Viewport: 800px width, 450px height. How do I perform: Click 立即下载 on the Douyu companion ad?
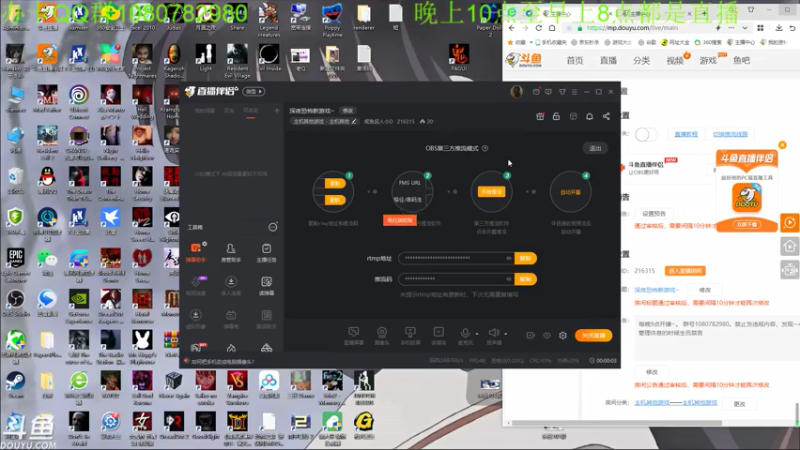point(747,224)
